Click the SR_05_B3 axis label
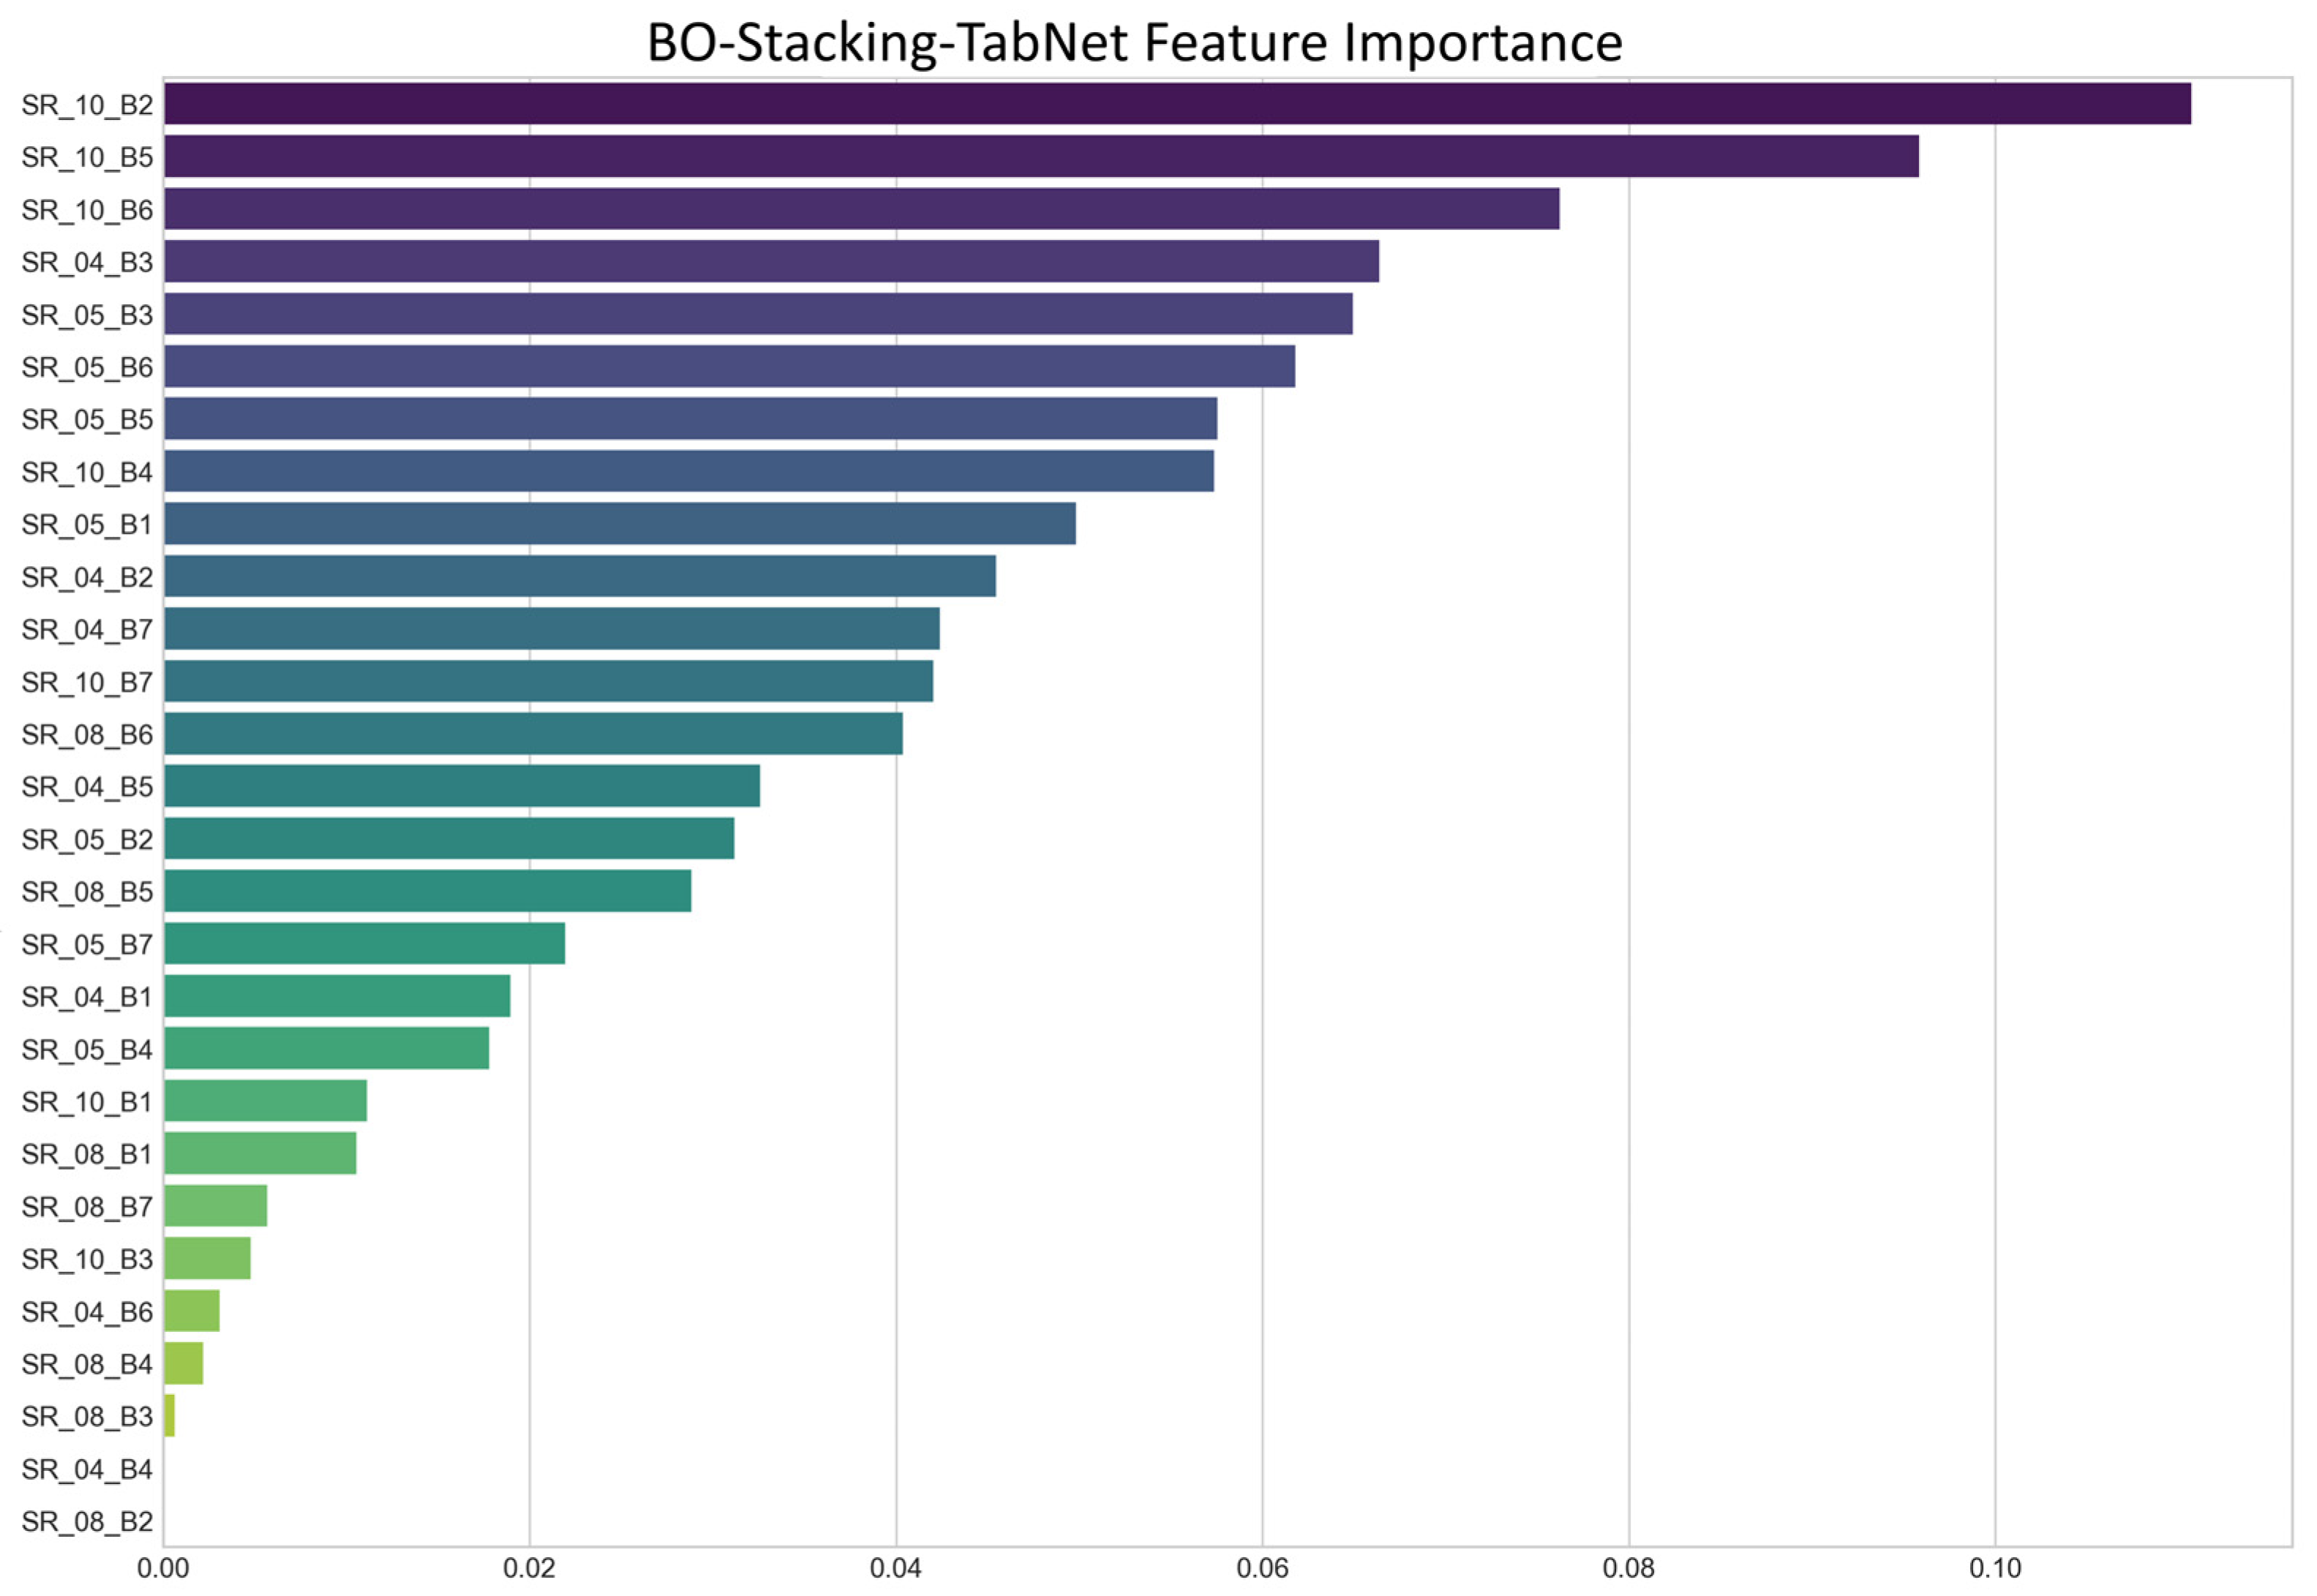2317x1596 pixels. pos(87,315)
